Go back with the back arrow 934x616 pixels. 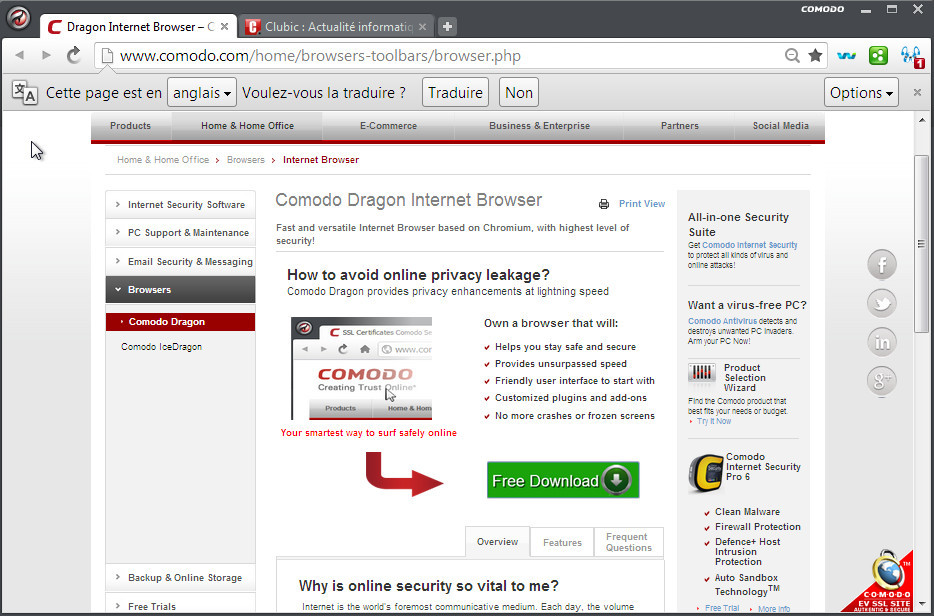point(20,55)
